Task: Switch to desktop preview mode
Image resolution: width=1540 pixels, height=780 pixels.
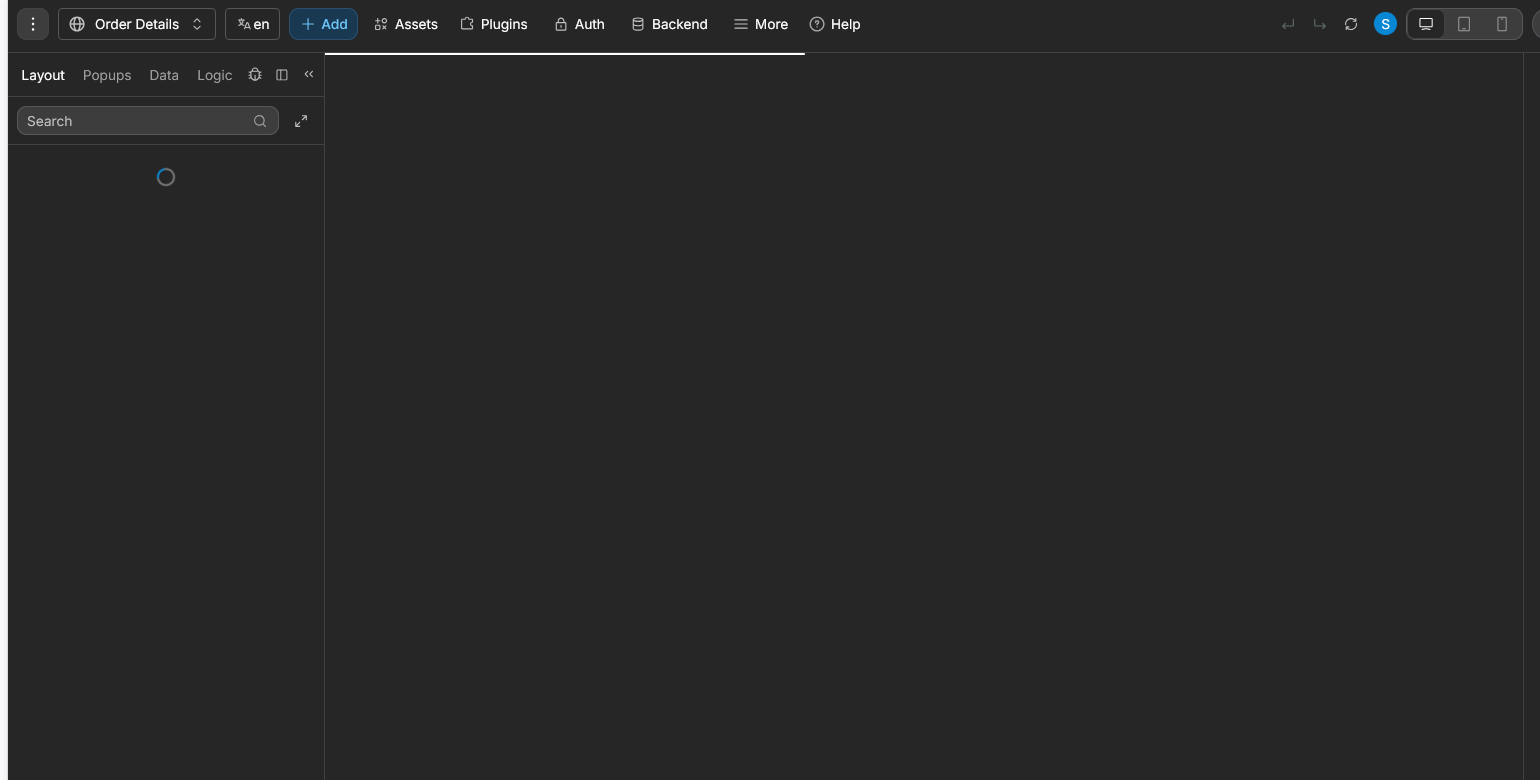Action: point(1426,24)
